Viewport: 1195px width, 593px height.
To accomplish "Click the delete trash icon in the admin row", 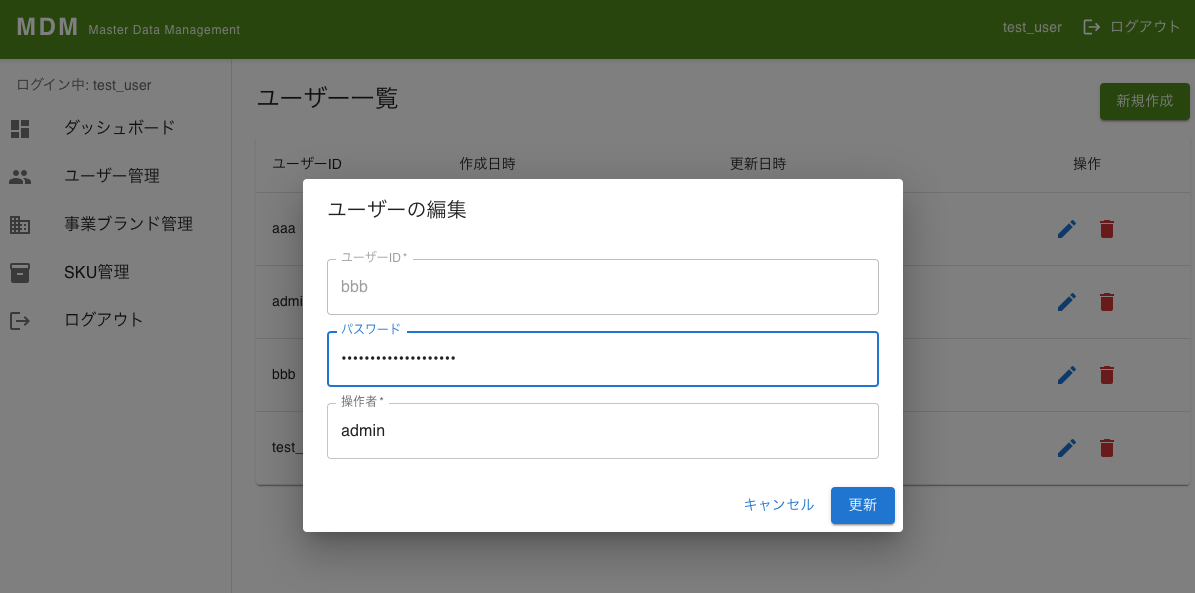I will [x=1107, y=302].
